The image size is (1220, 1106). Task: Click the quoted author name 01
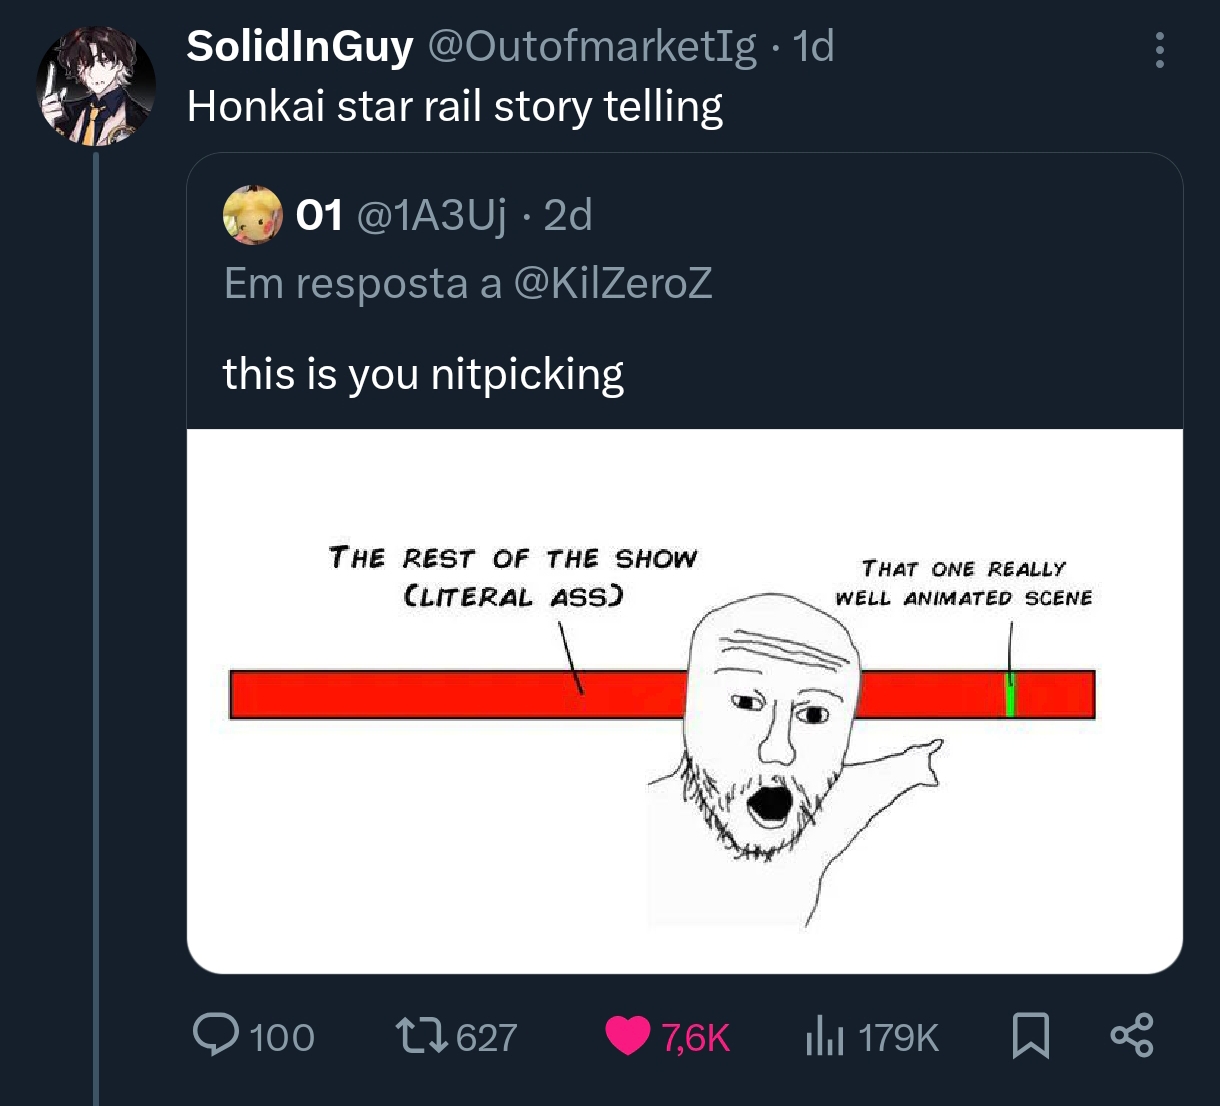[x=320, y=215]
